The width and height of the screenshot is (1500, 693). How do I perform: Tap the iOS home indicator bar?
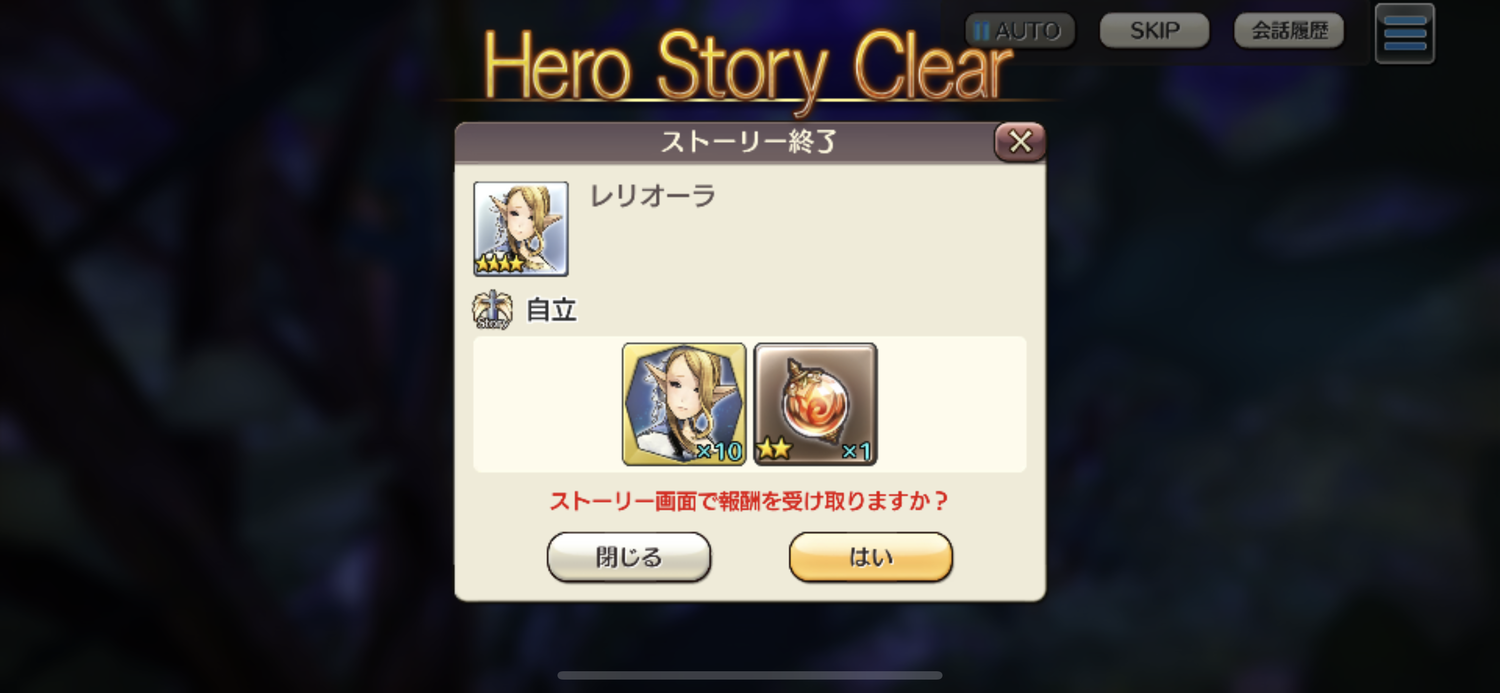click(x=750, y=676)
